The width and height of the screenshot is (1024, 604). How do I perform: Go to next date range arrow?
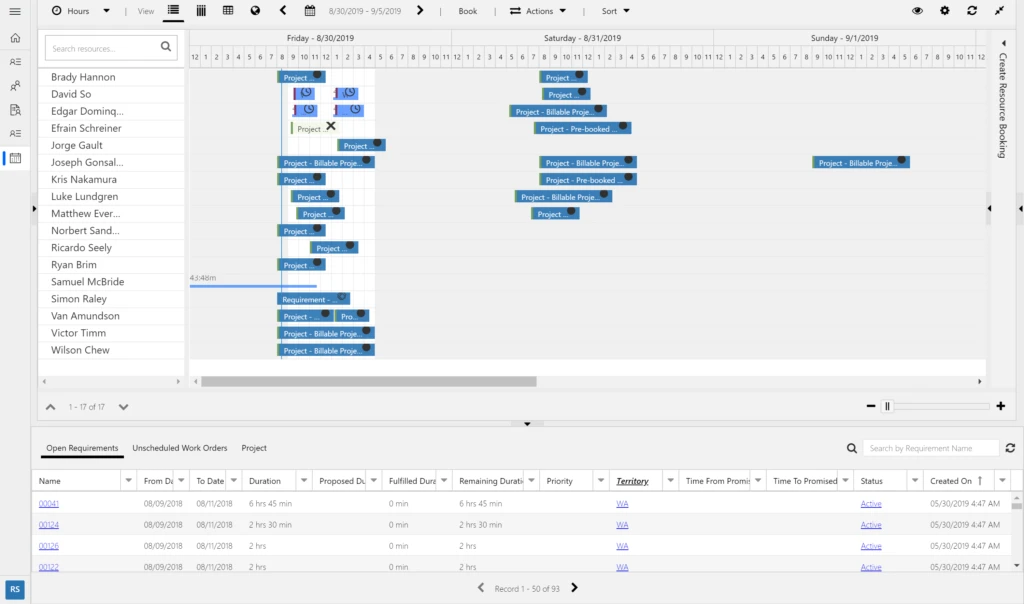(420, 11)
